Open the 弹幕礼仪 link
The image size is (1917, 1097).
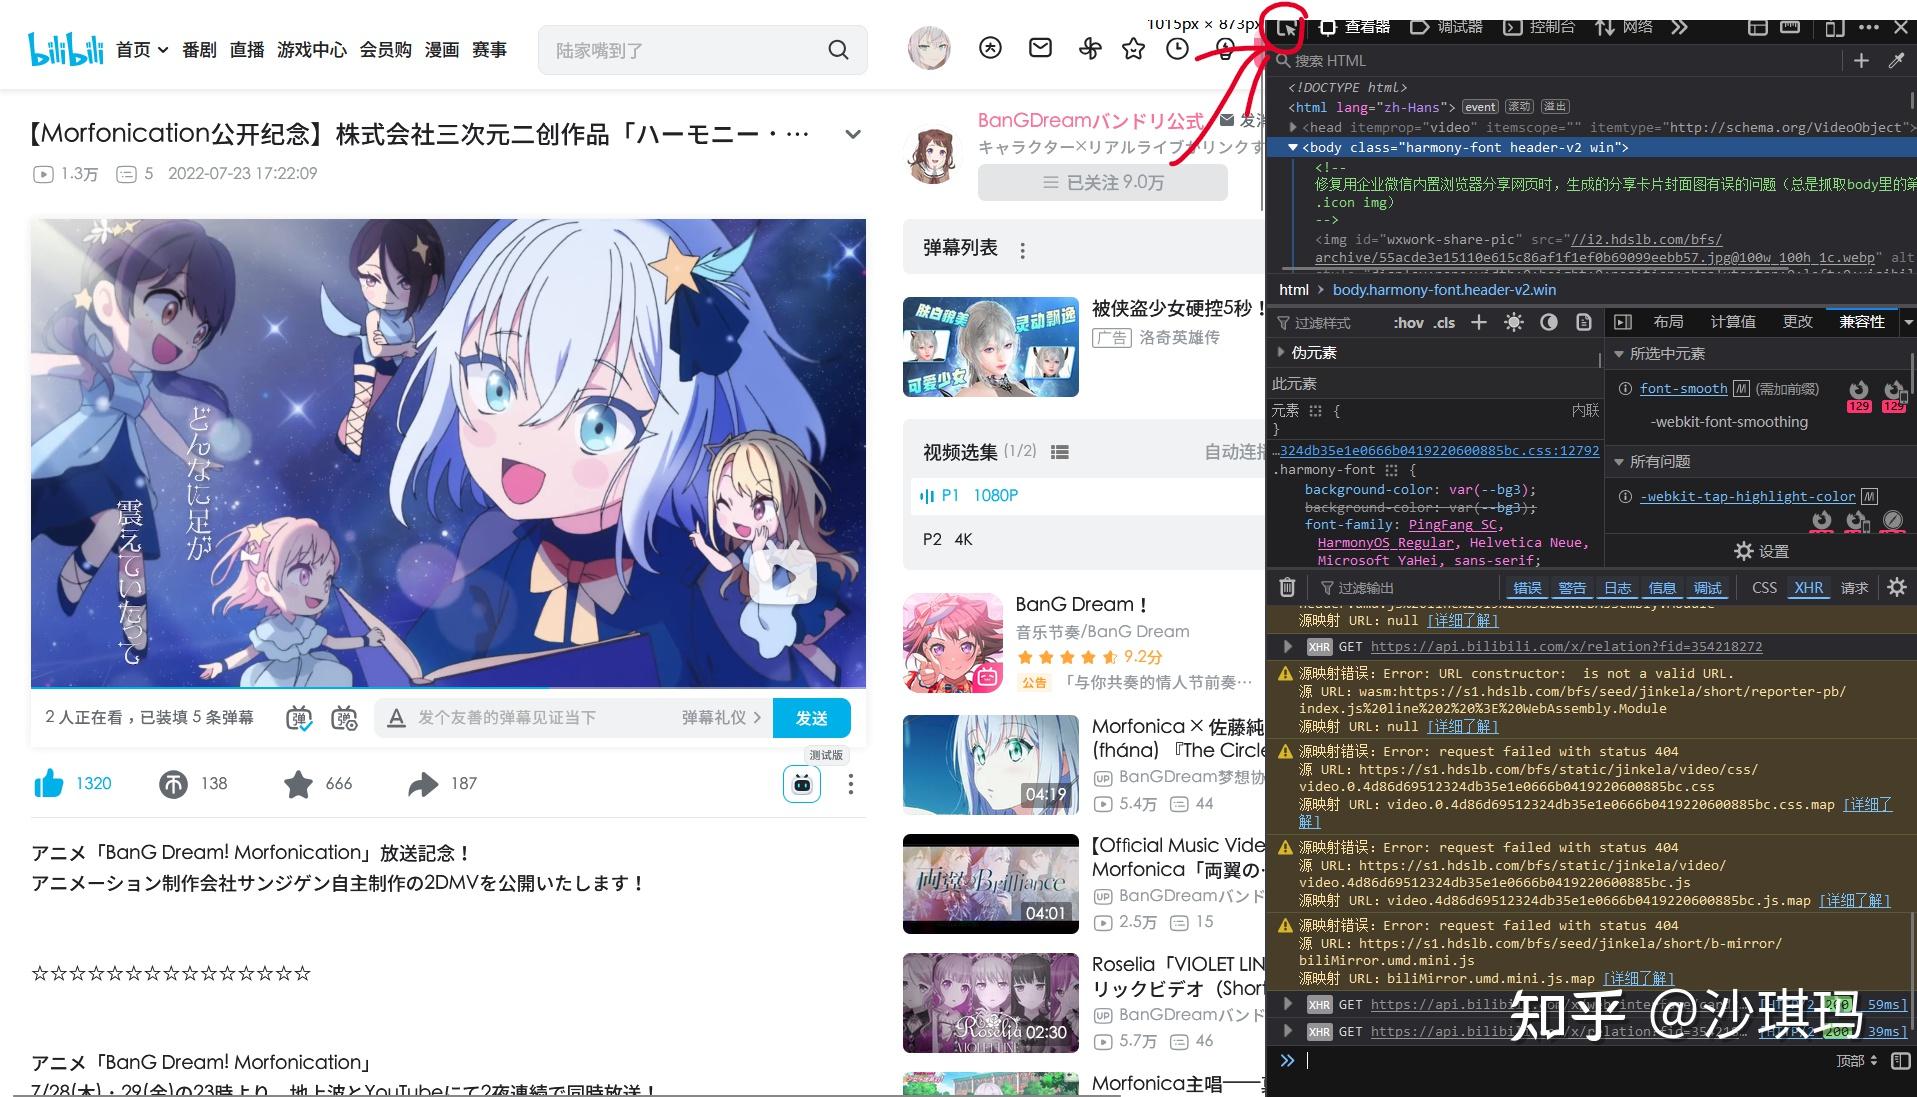(x=721, y=718)
